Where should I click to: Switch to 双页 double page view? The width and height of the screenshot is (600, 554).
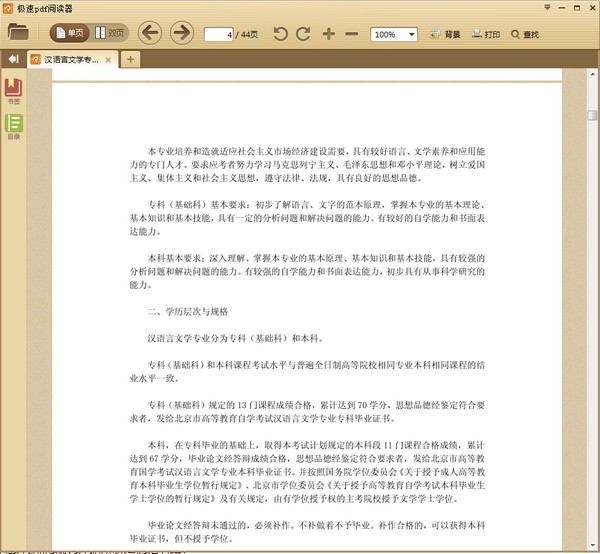[110, 33]
